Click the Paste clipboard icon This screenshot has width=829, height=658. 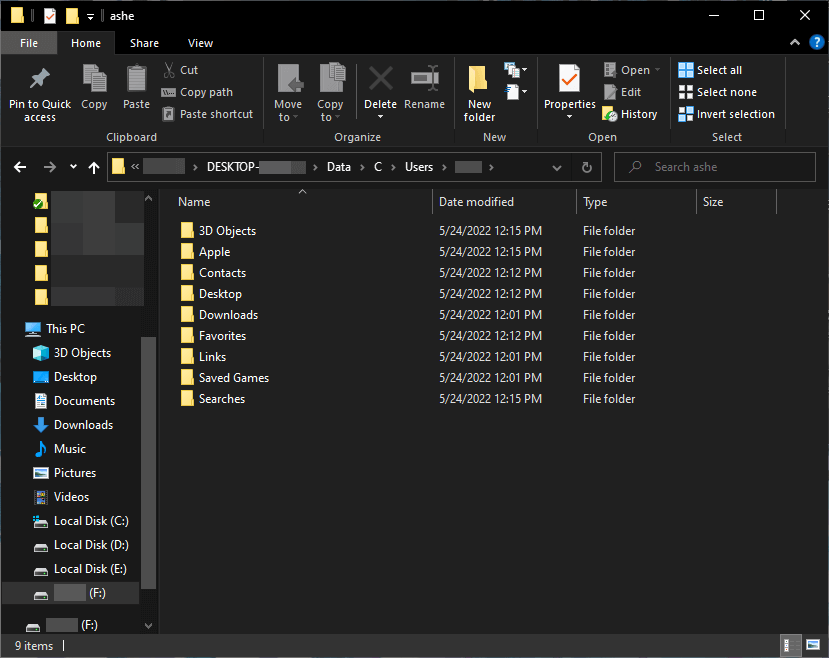tap(136, 80)
